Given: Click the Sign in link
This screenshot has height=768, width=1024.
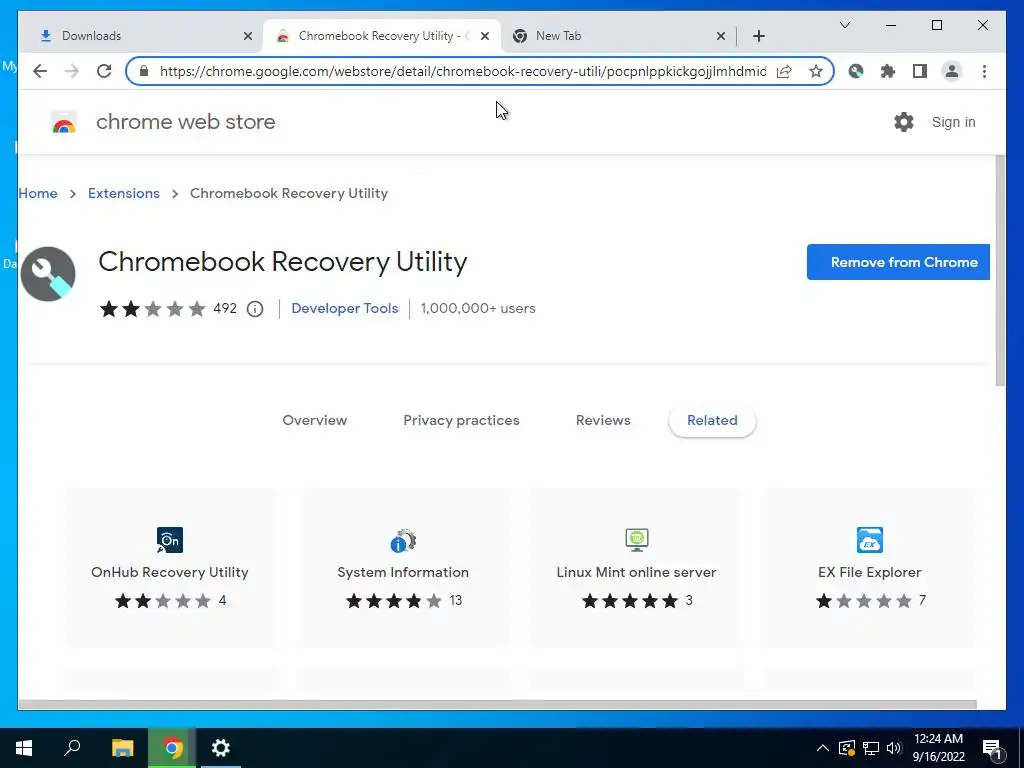Looking at the screenshot, I should 953,122.
